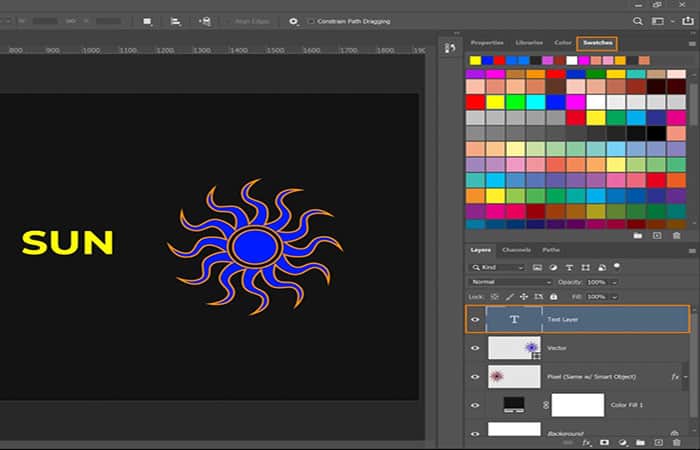Screen dimensions: 700x450
Task: Hide the Text Layer using eye icon
Action: (475, 319)
